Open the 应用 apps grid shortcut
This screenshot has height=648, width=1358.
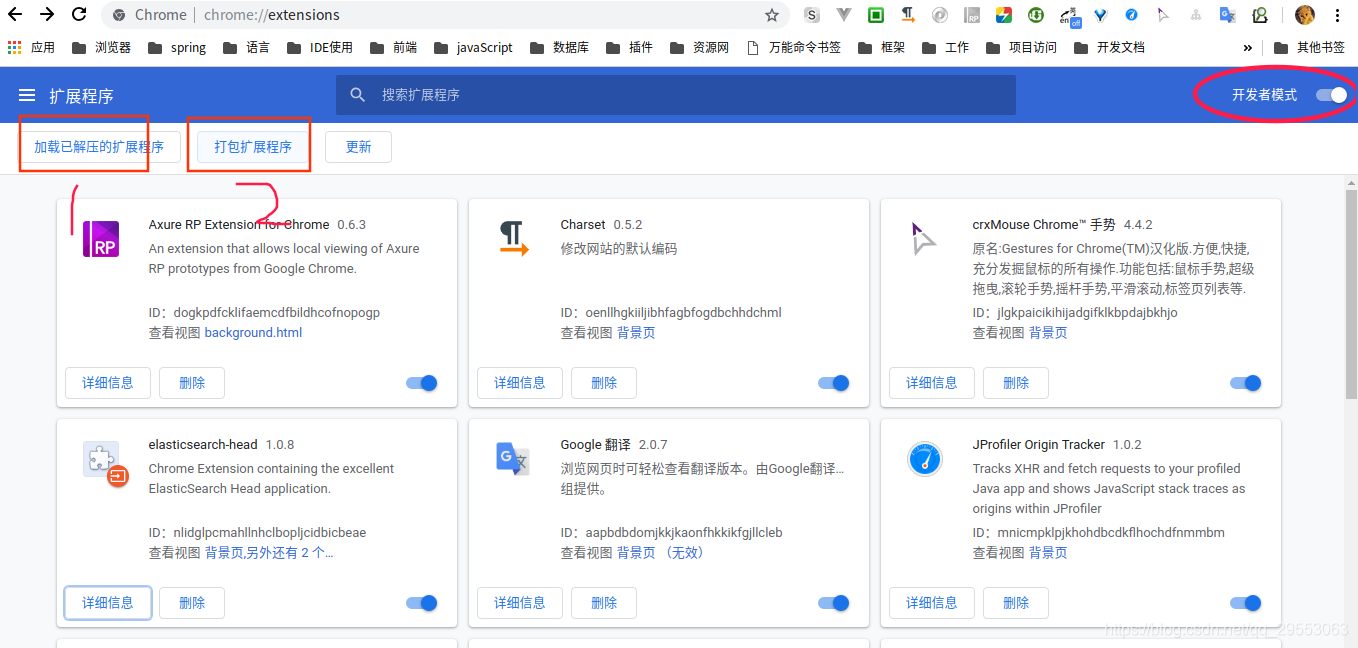click(x=31, y=47)
